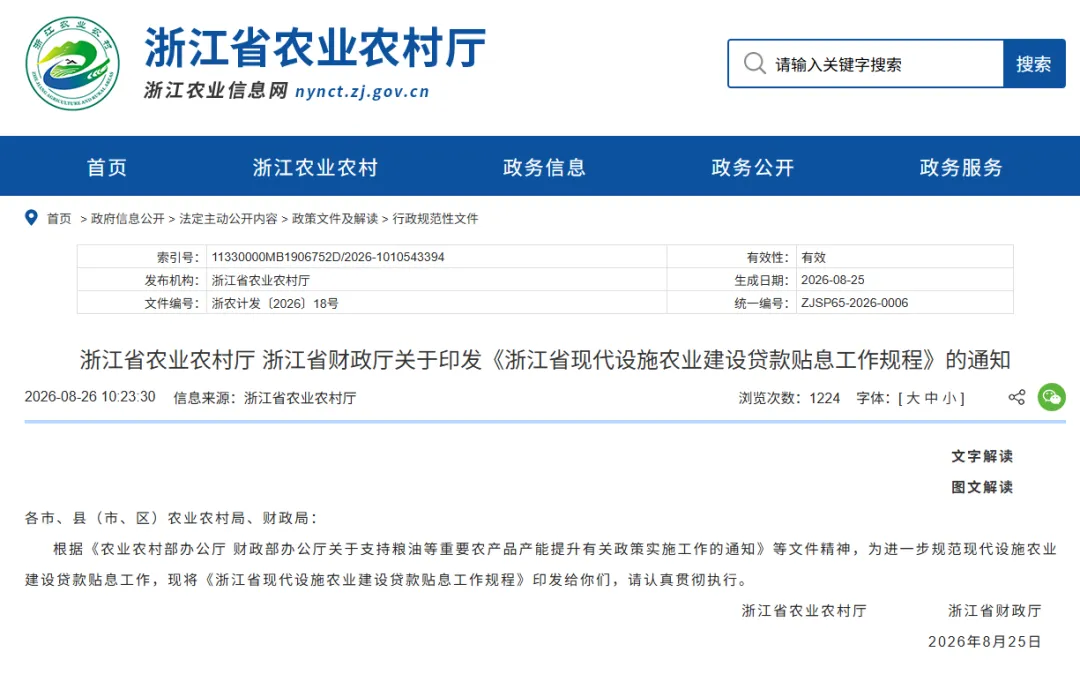1080x682 pixels.
Task: Click the Zhejiang agriculture department round logo
Action: point(72,63)
